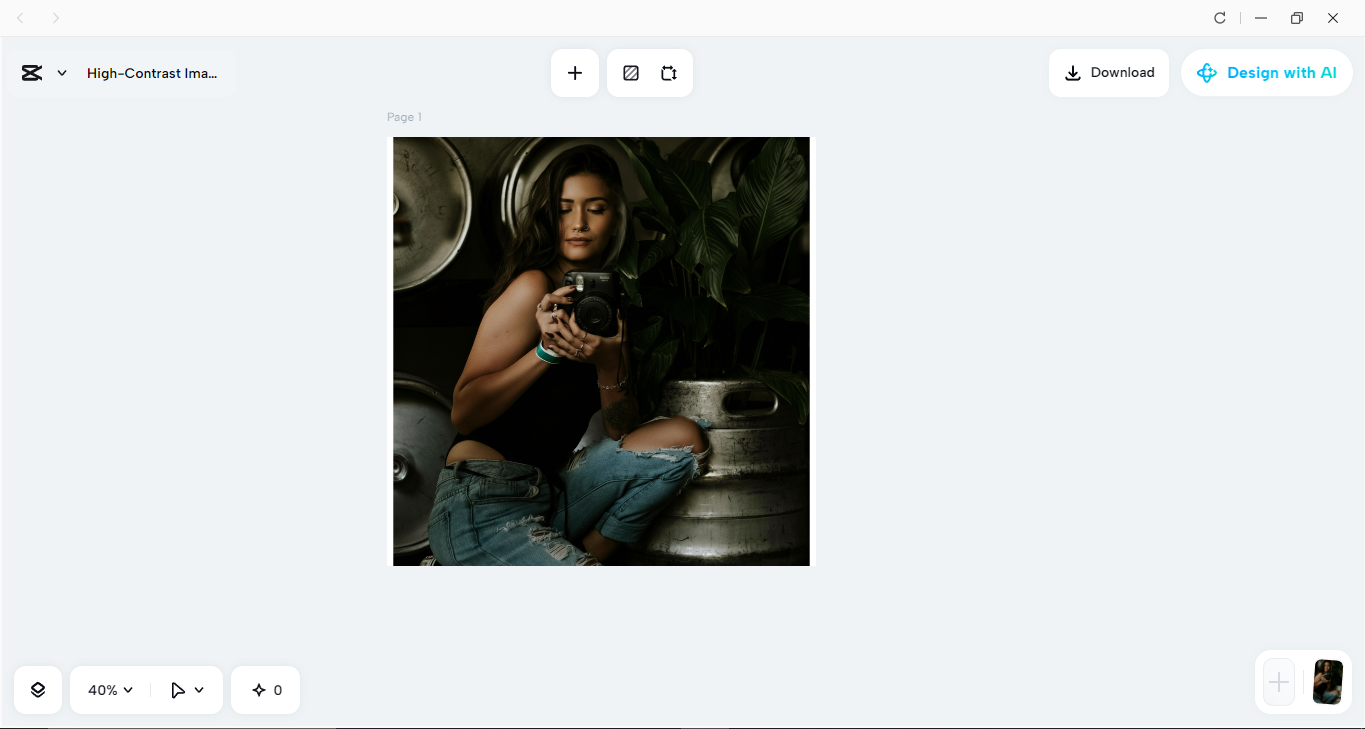Open the plus add-element button
This screenshot has width=1365, height=729.
click(x=575, y=73)
